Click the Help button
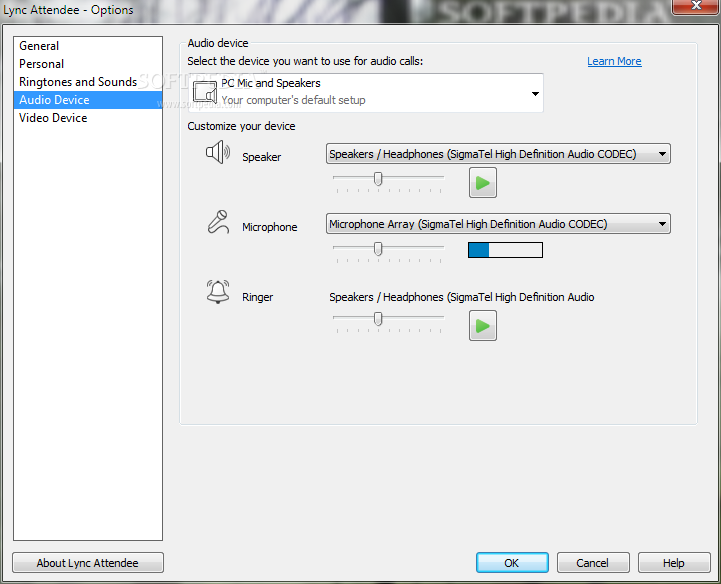 tap(674, 563)
